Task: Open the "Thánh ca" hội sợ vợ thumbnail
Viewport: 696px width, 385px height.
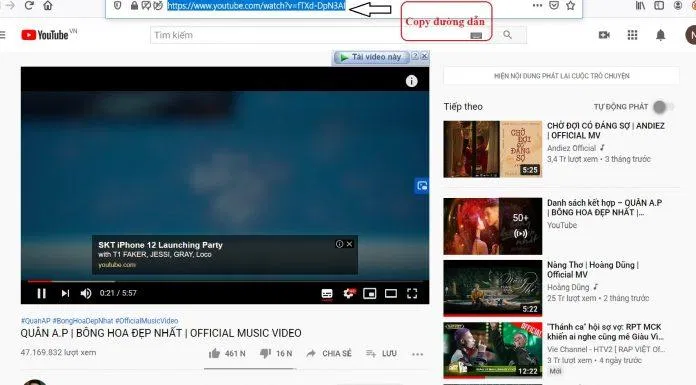Action: (x=493, y=350)
